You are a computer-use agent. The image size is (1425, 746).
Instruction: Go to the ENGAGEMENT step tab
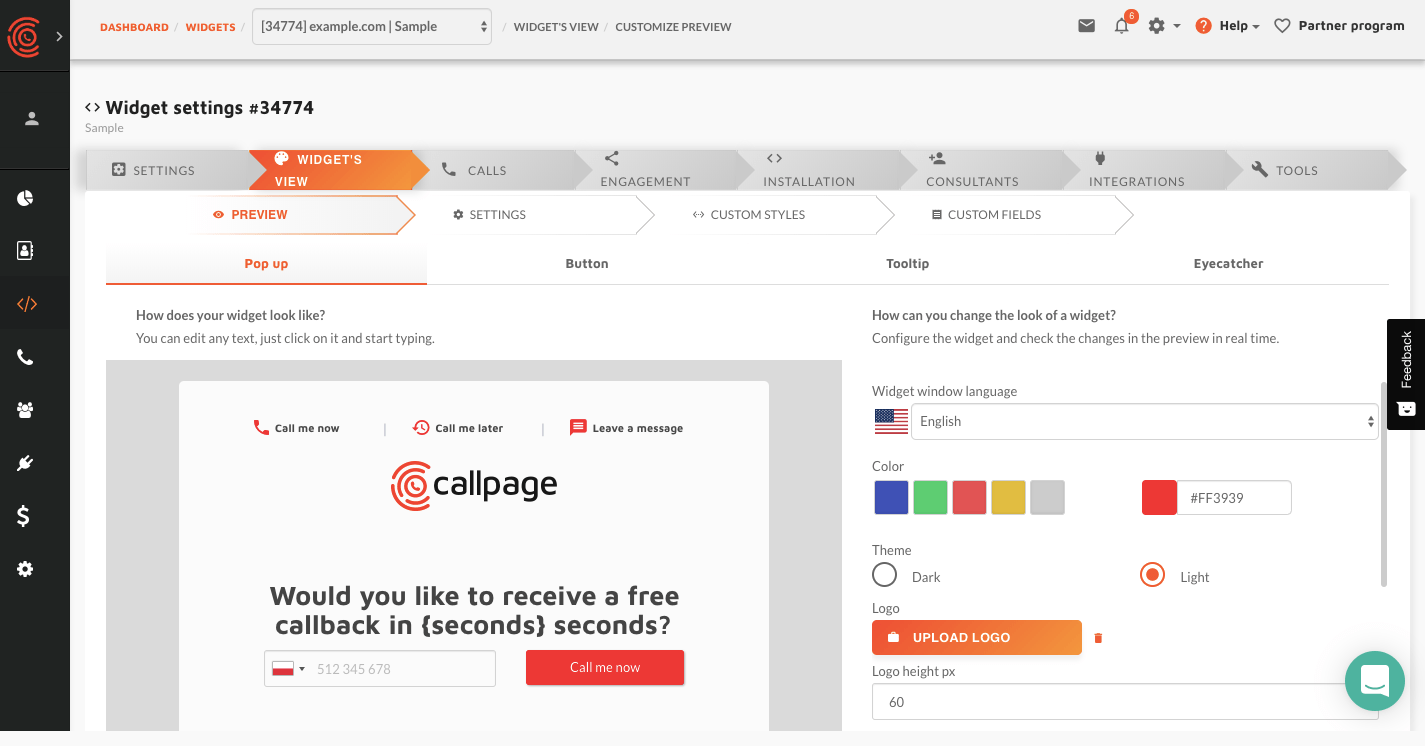click(656, 170)
